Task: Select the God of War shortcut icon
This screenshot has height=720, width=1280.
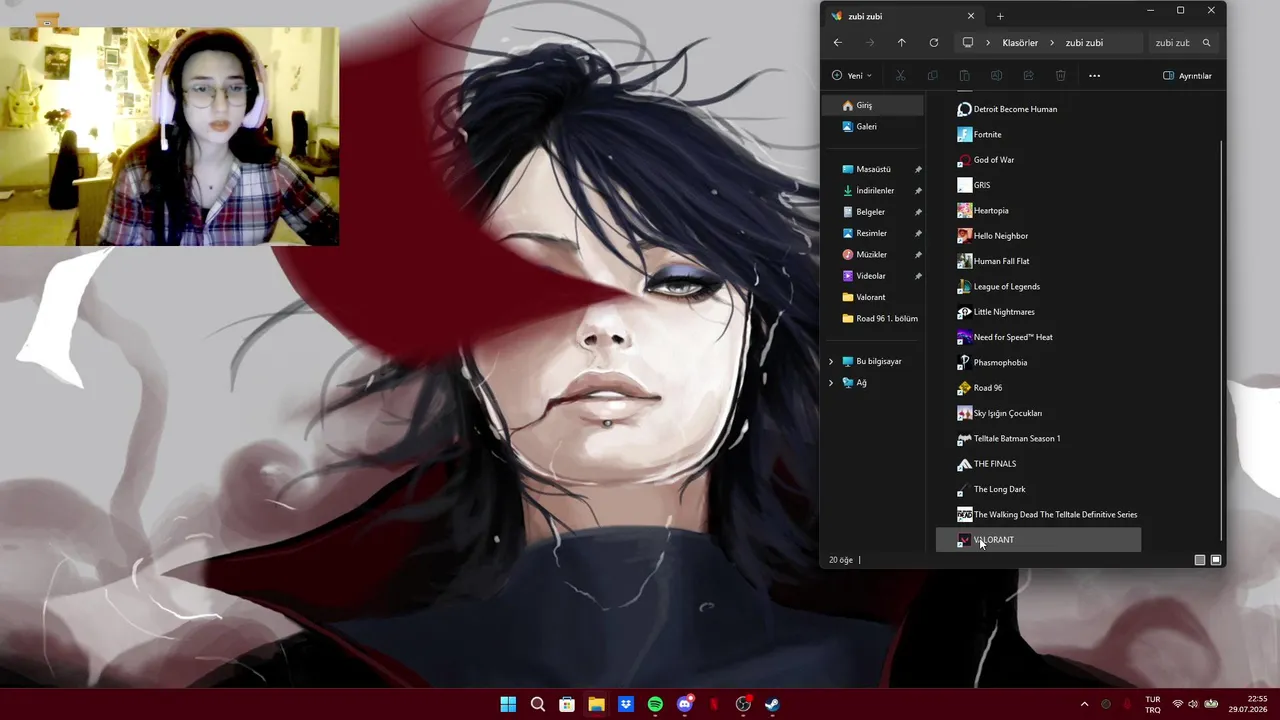Action: tap(964, 160)
